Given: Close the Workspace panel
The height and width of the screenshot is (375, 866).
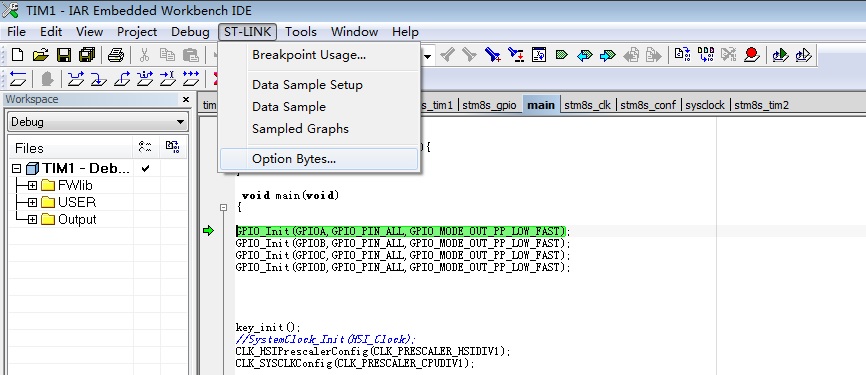Looking at the screenshot, I should click(186, 99).
